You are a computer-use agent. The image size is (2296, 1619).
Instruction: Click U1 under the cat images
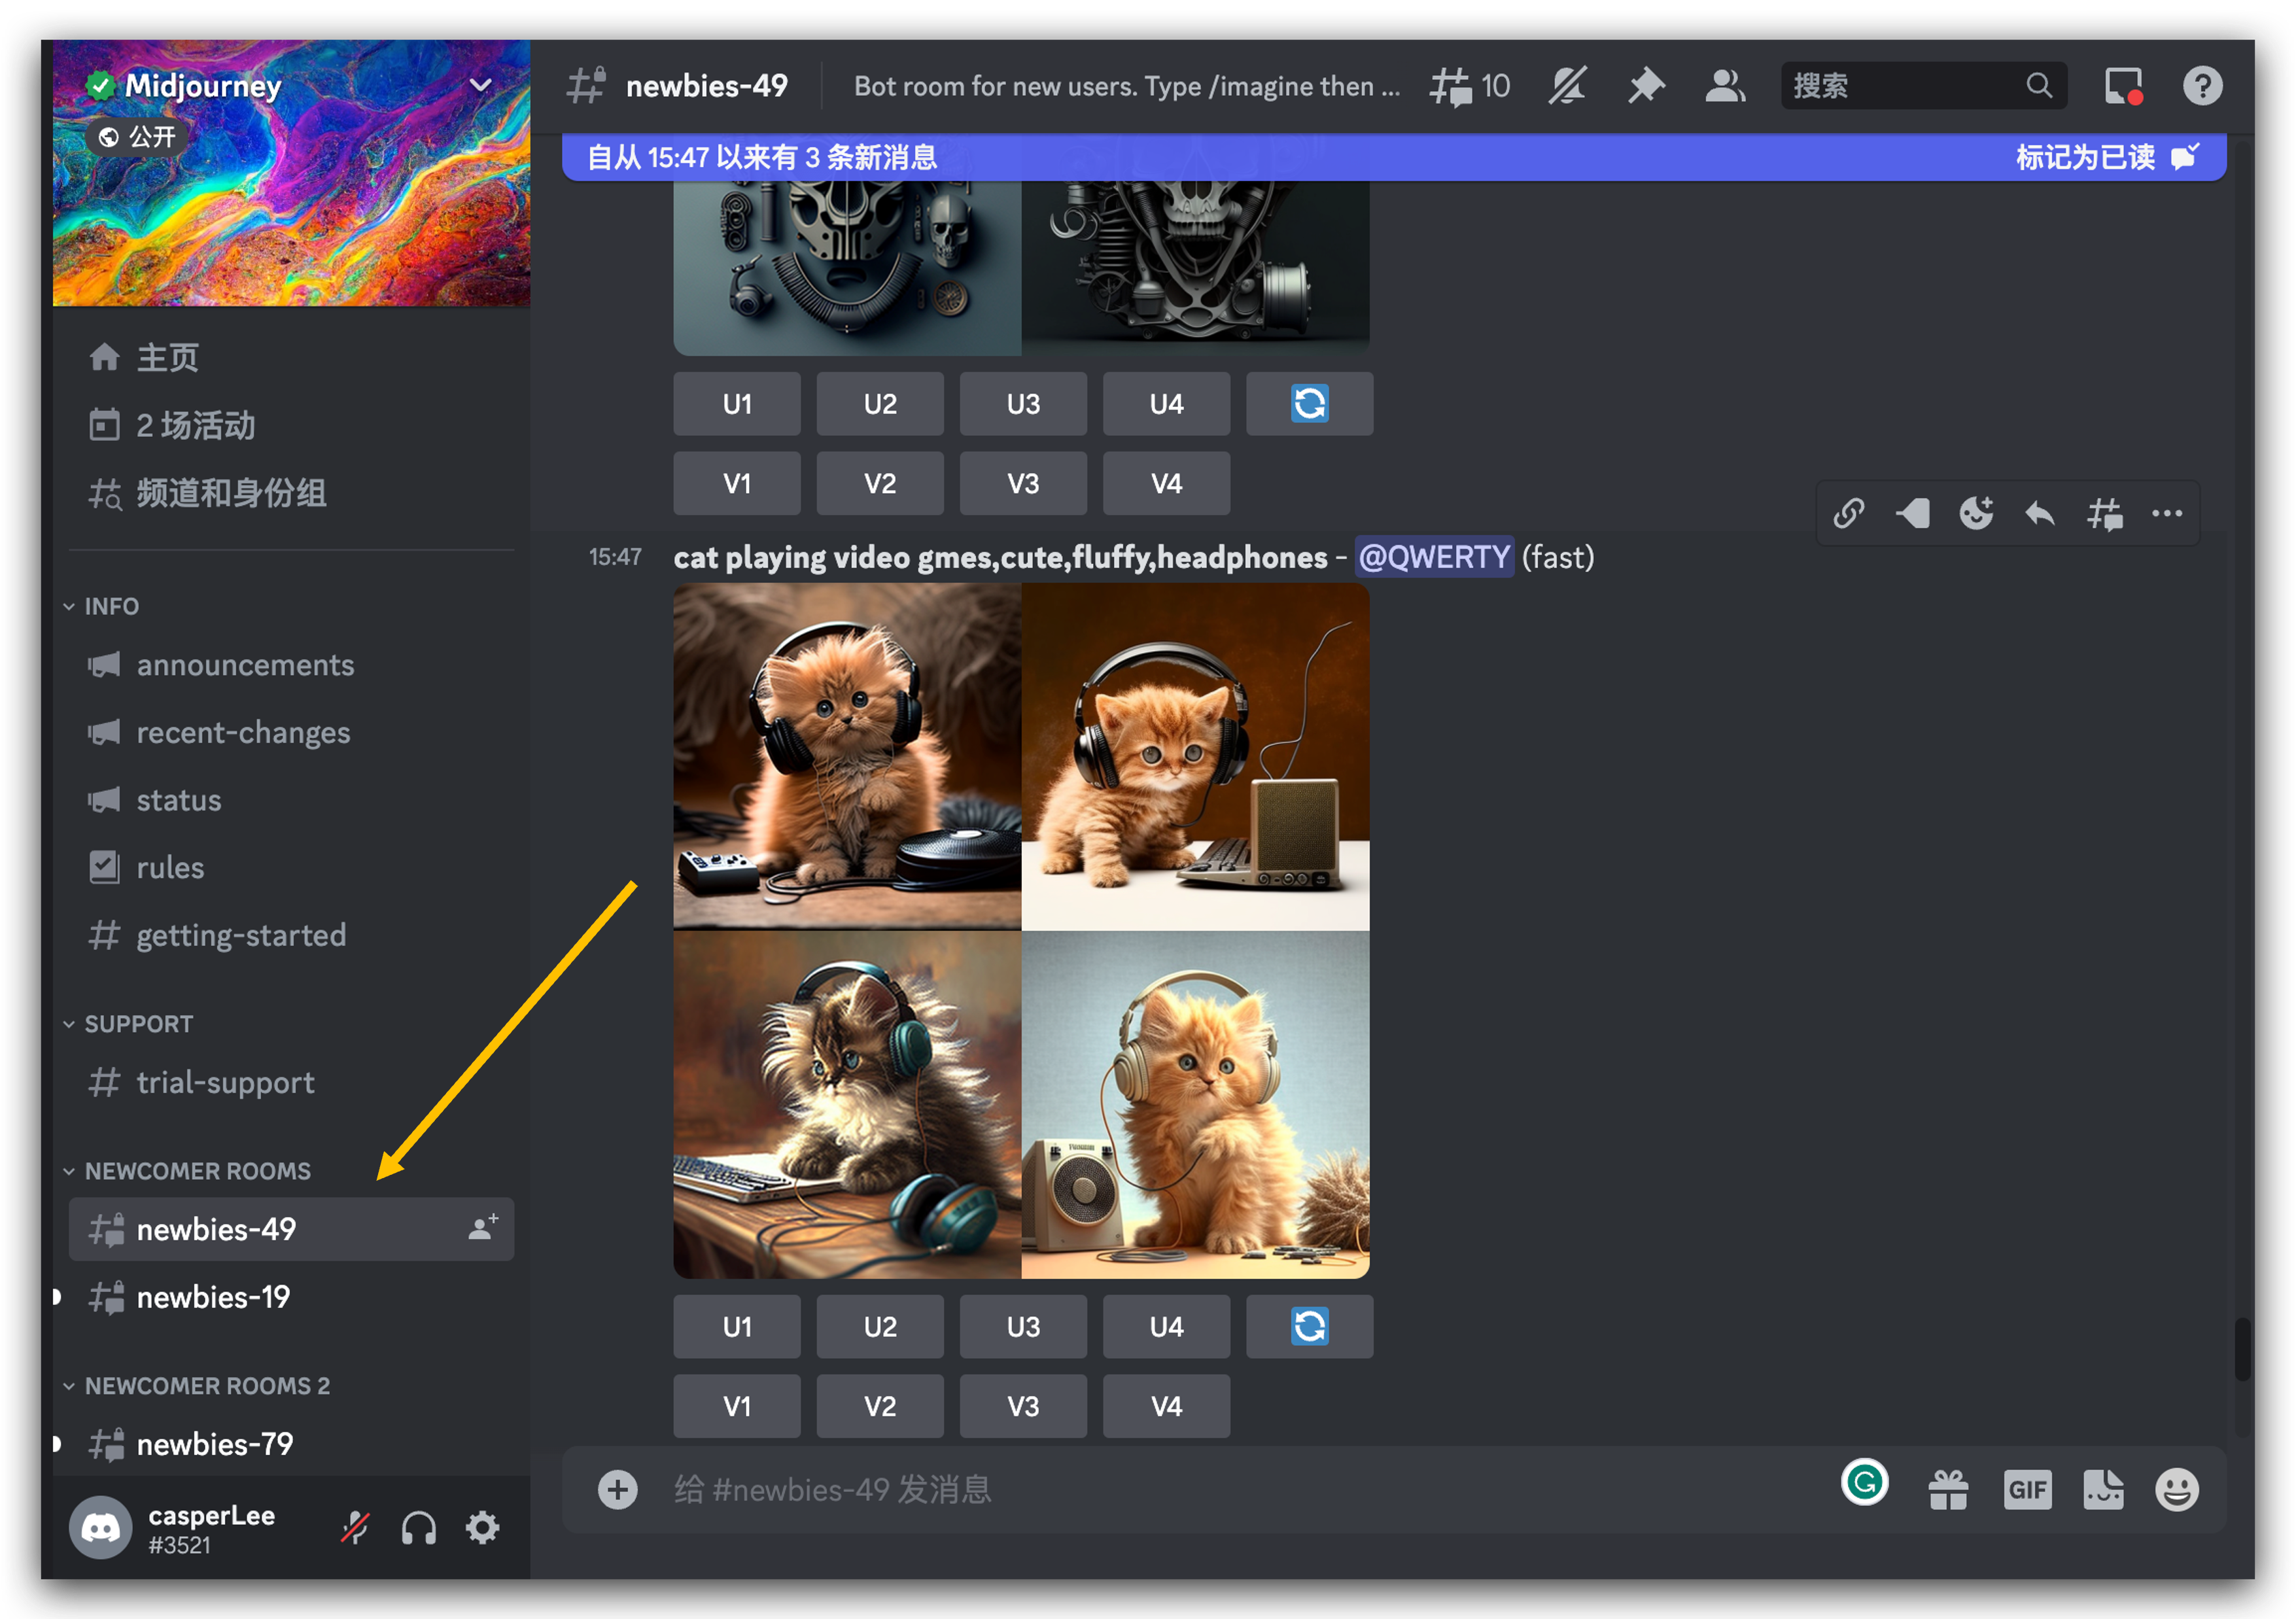click(737, 1326)
